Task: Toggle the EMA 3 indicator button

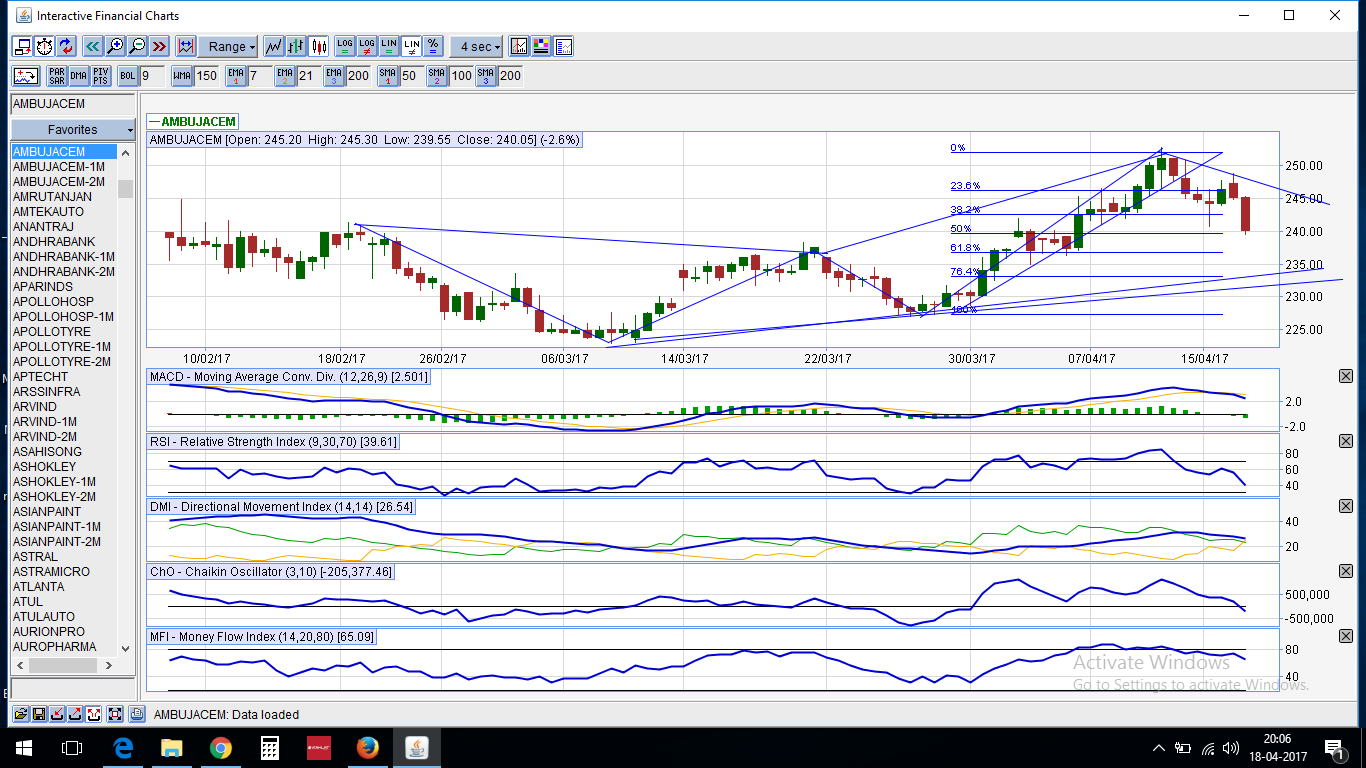Action: [335, 75]
